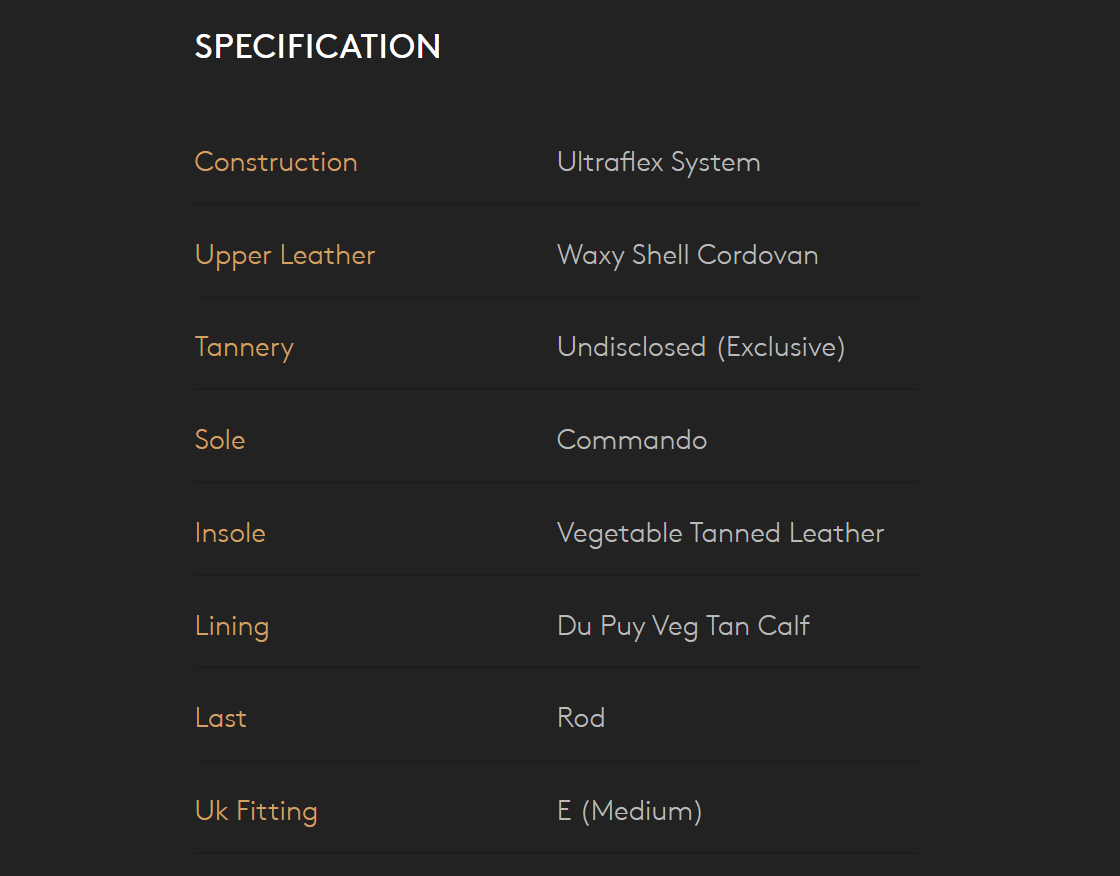Select the Last spec label

click(x=221, y=718)
